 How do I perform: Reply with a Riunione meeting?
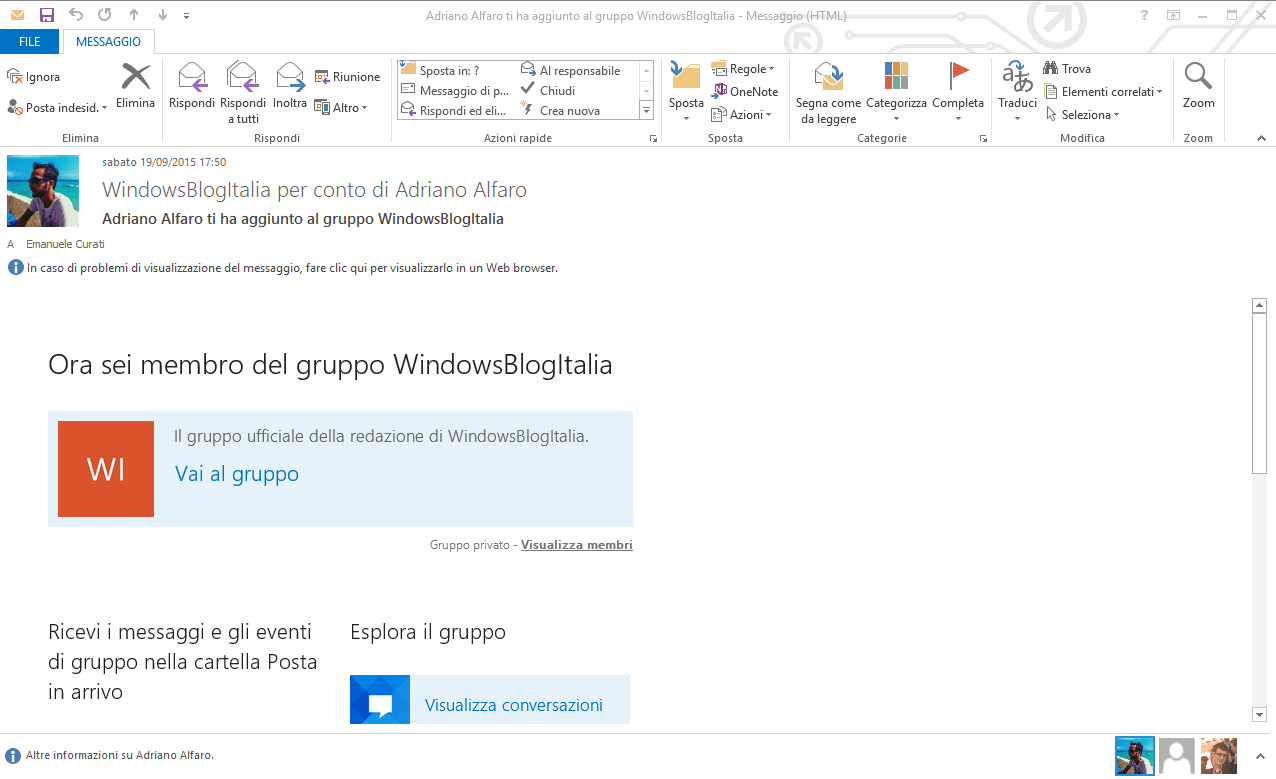tap(347, 77)
